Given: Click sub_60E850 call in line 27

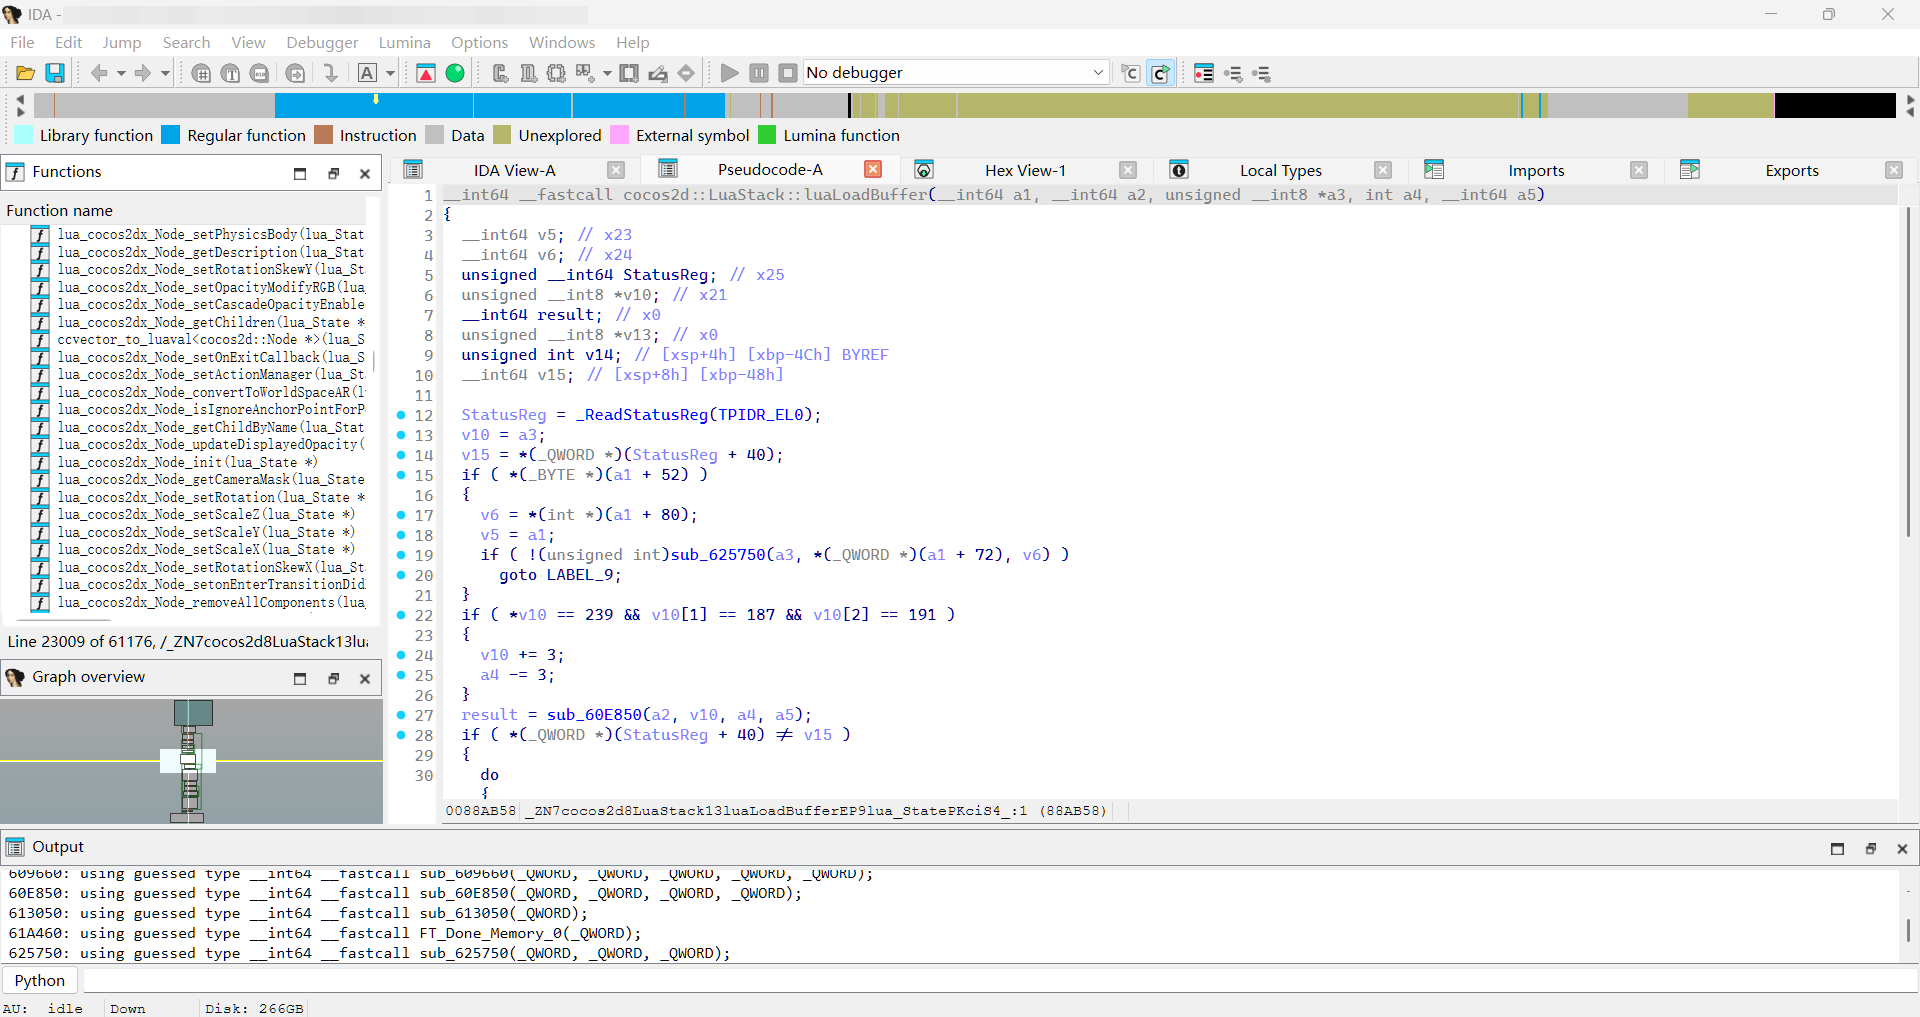Looking at the screenshot, I should point(594,715).
